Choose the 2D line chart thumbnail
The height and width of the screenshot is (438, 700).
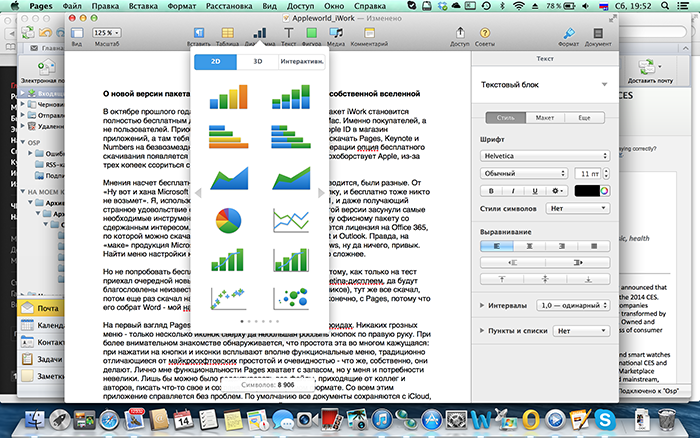[289, 218]
